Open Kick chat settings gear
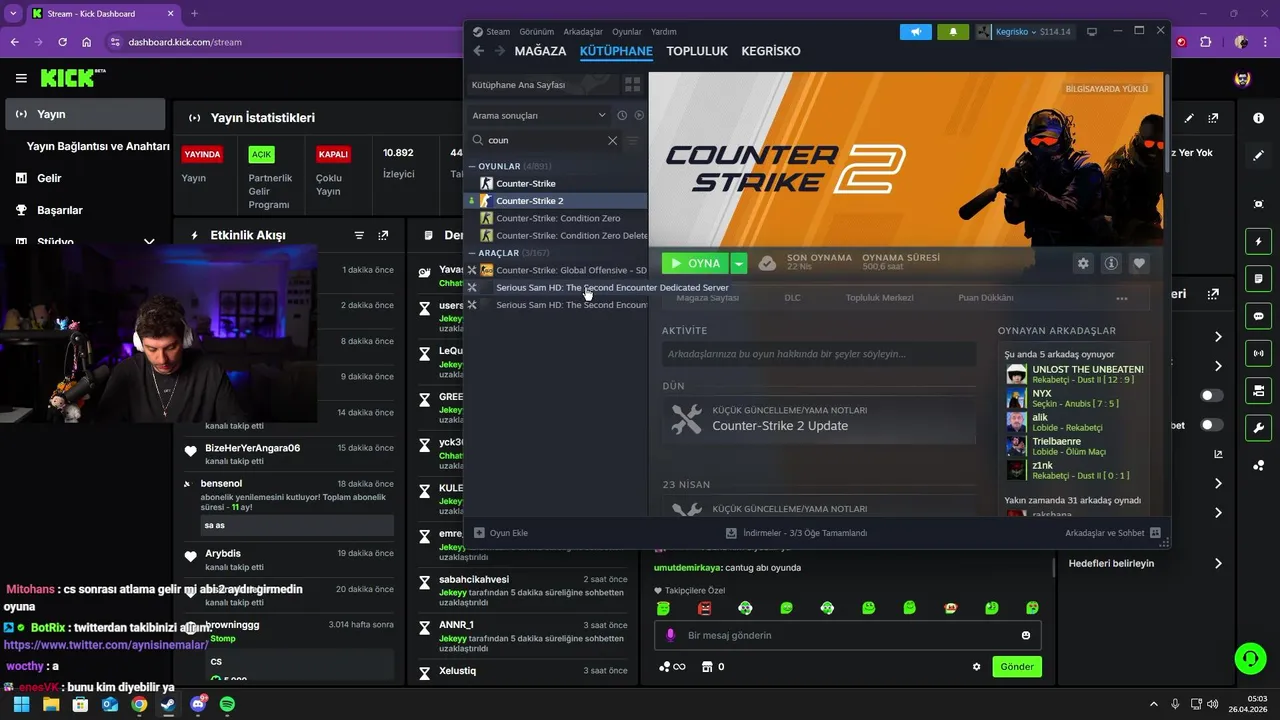Screen dimensions: 1280x720 tap(977, 667)
